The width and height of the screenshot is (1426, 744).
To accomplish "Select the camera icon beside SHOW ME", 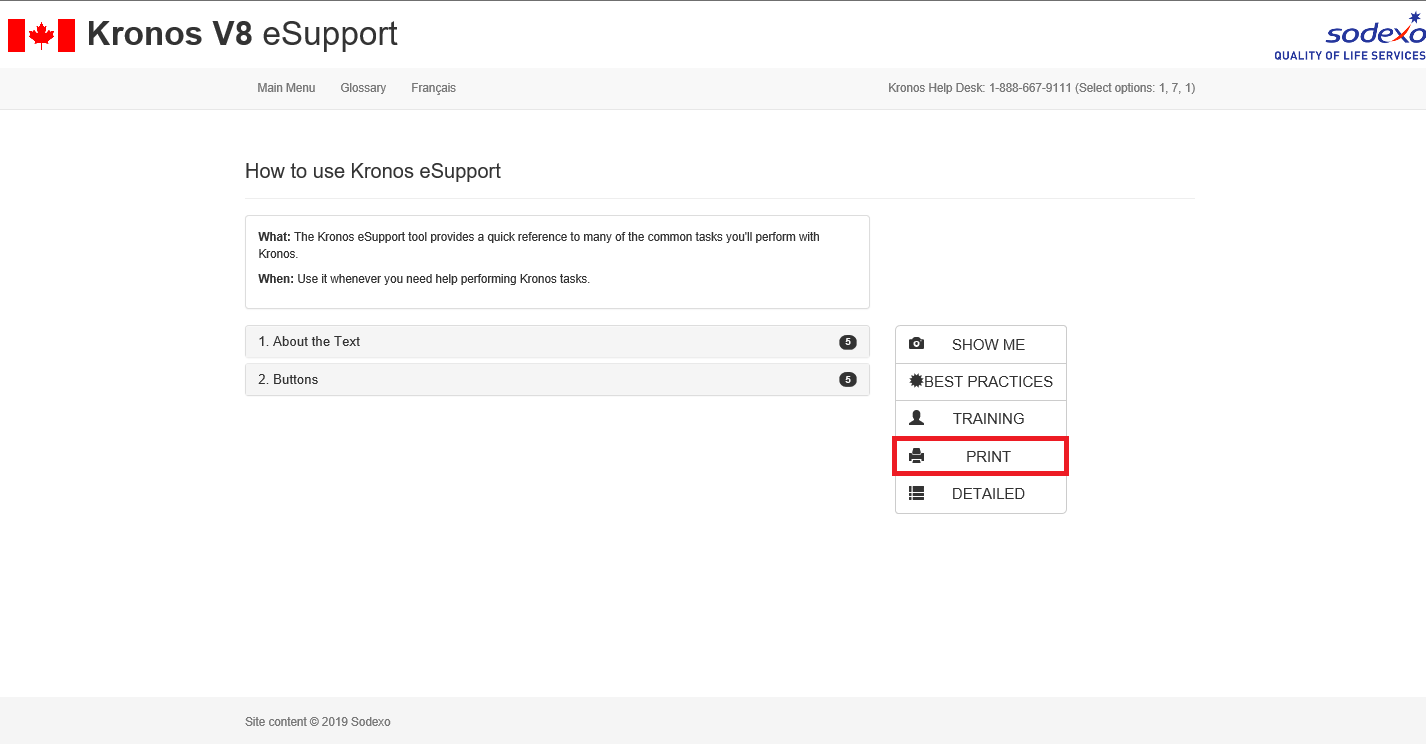I will pyautogui.click(x=917, y=343).
